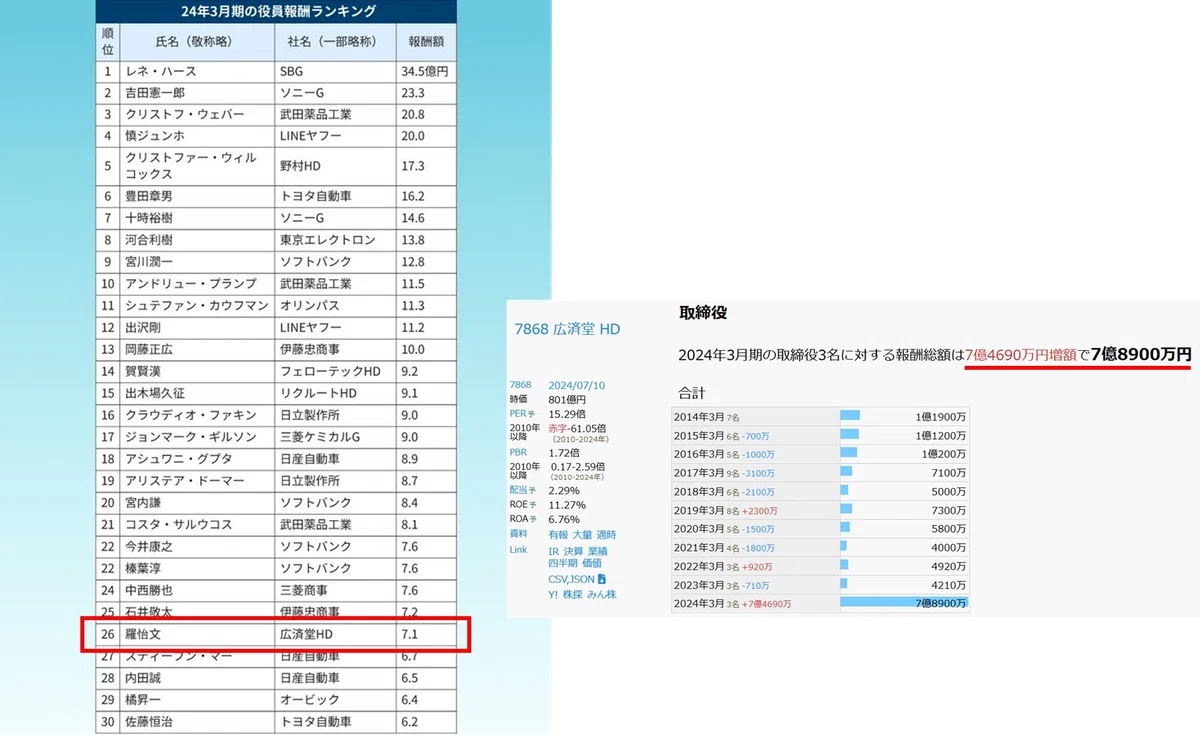Image resolution: width=1200 pixels, height=735 pixels.
Task: Click the 合計 subheading
Action: point(692,394)
